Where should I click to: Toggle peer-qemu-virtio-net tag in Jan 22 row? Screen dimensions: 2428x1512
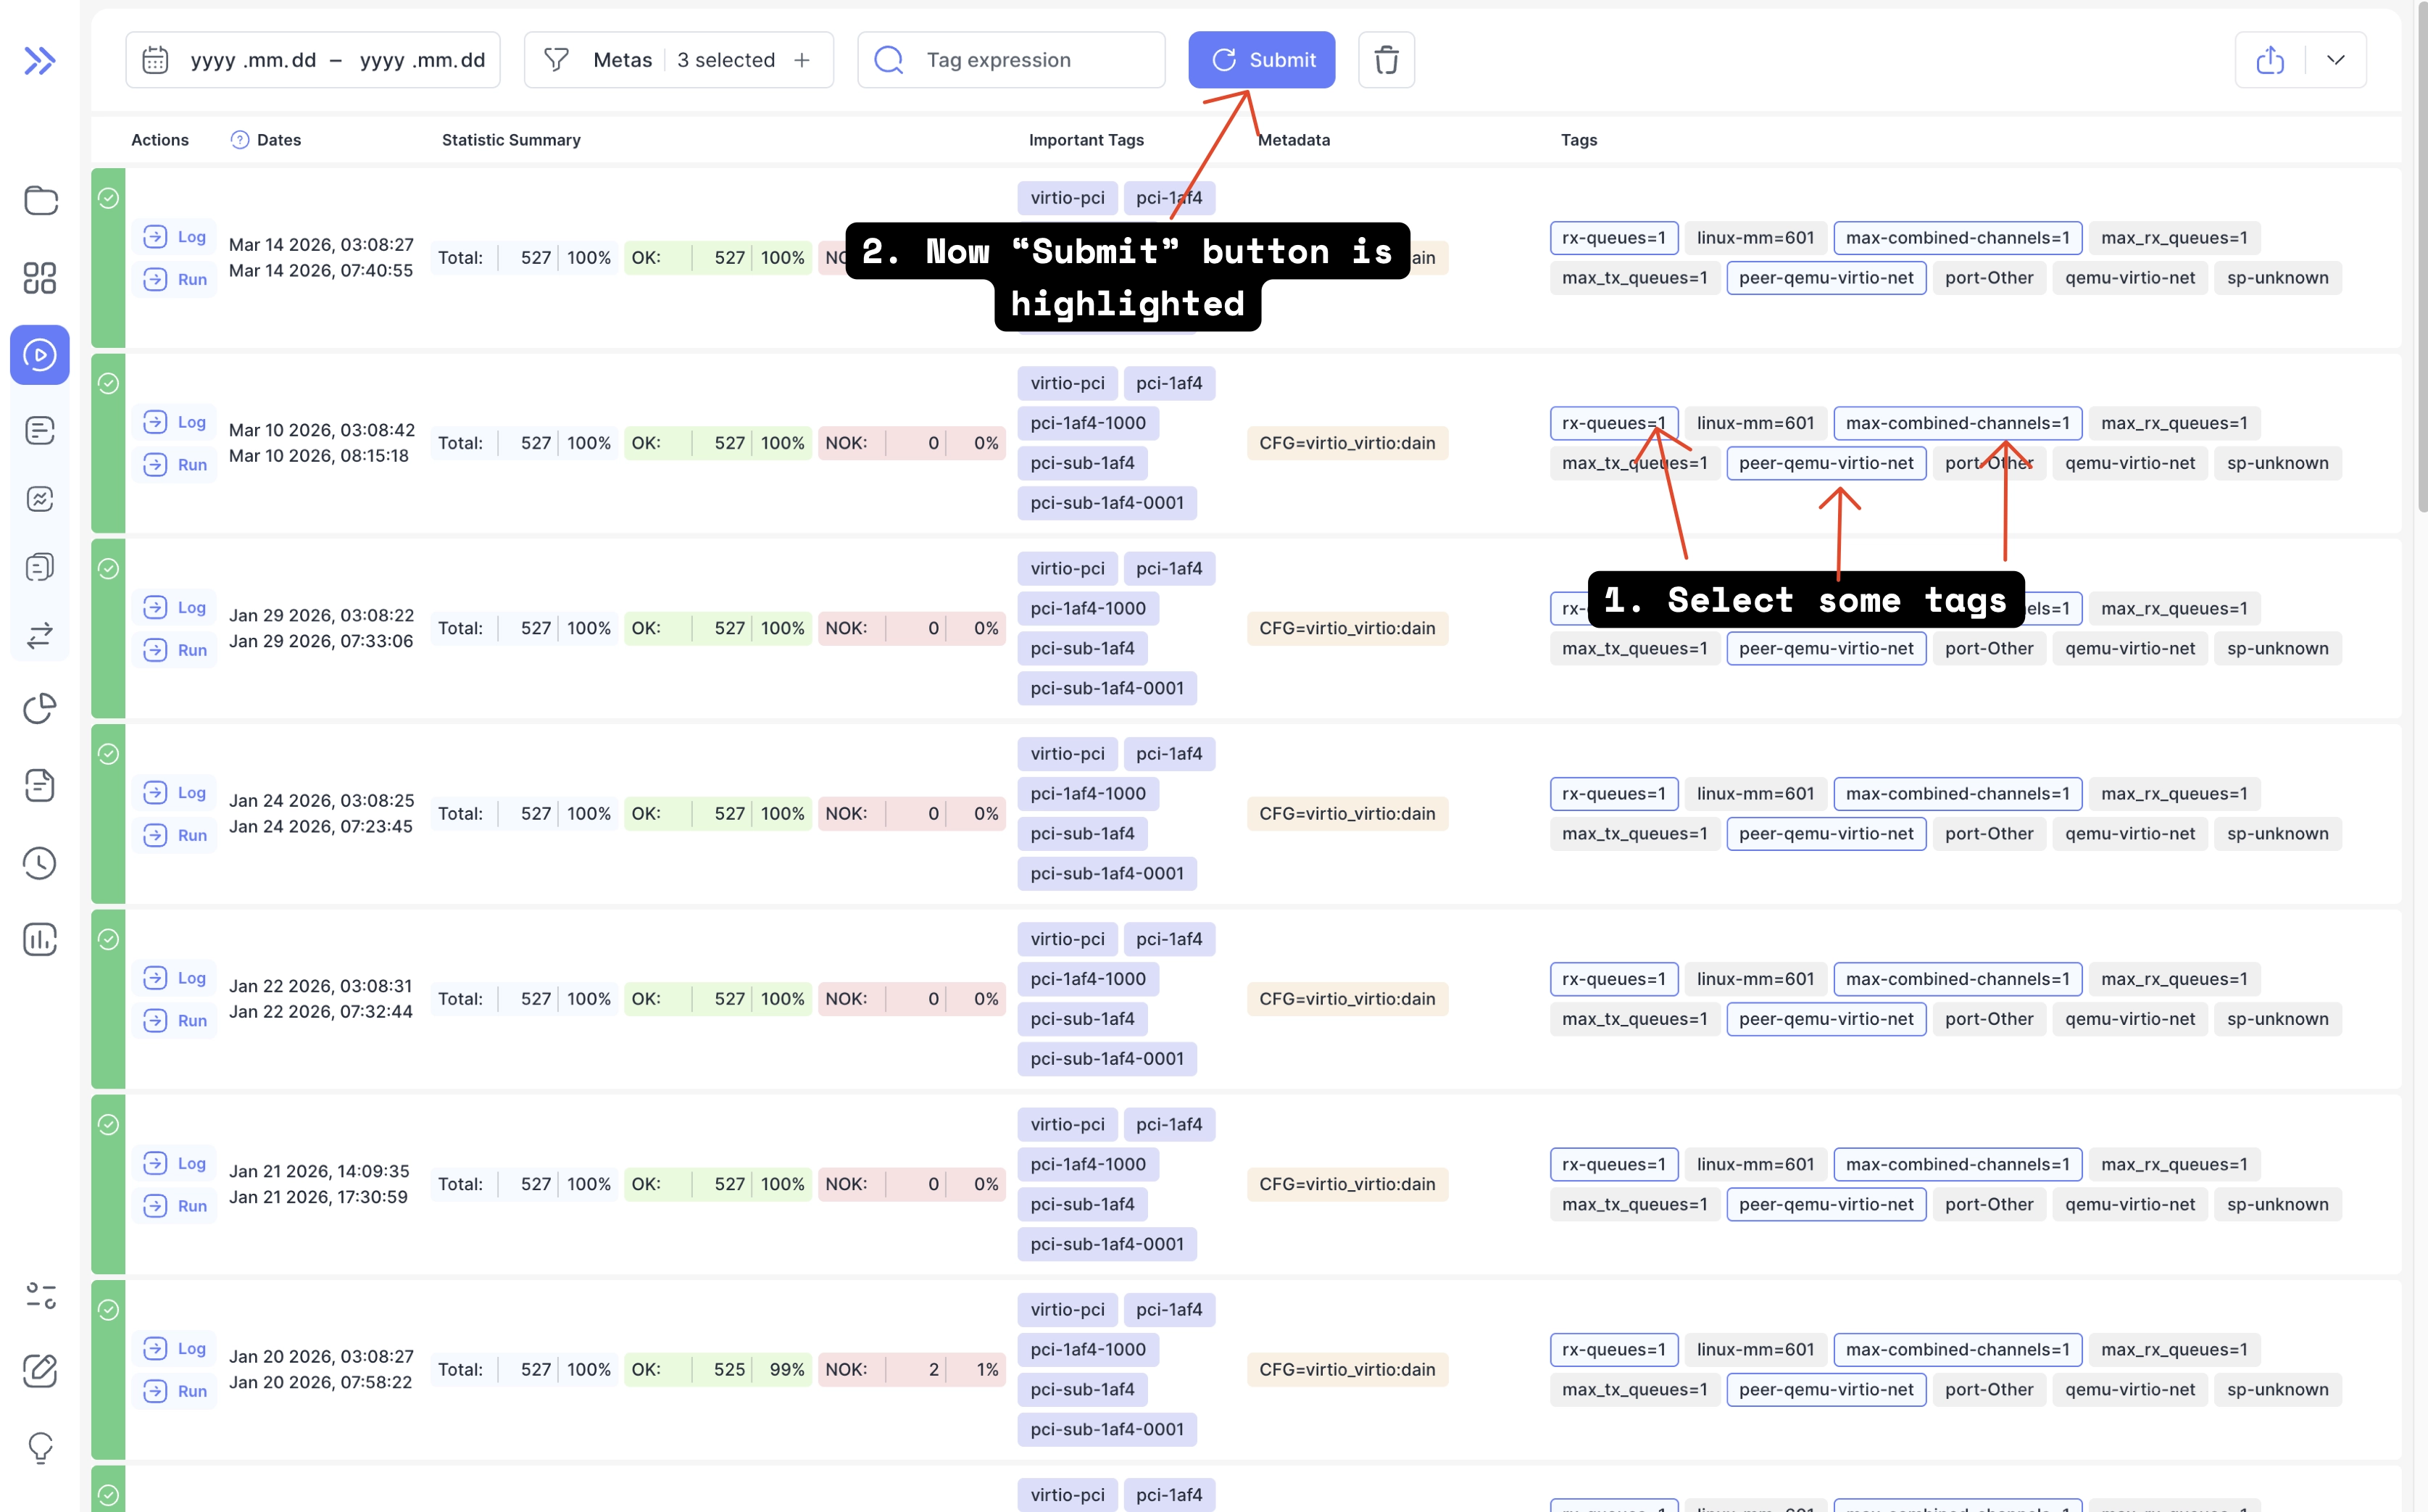click(1825, 1019)
